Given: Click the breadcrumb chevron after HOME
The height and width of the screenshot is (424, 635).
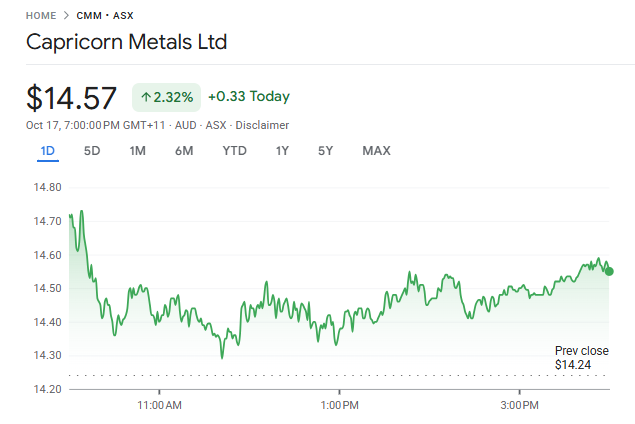Looking at the screenshot, I should pyautogui.click(x=66, y=16).
